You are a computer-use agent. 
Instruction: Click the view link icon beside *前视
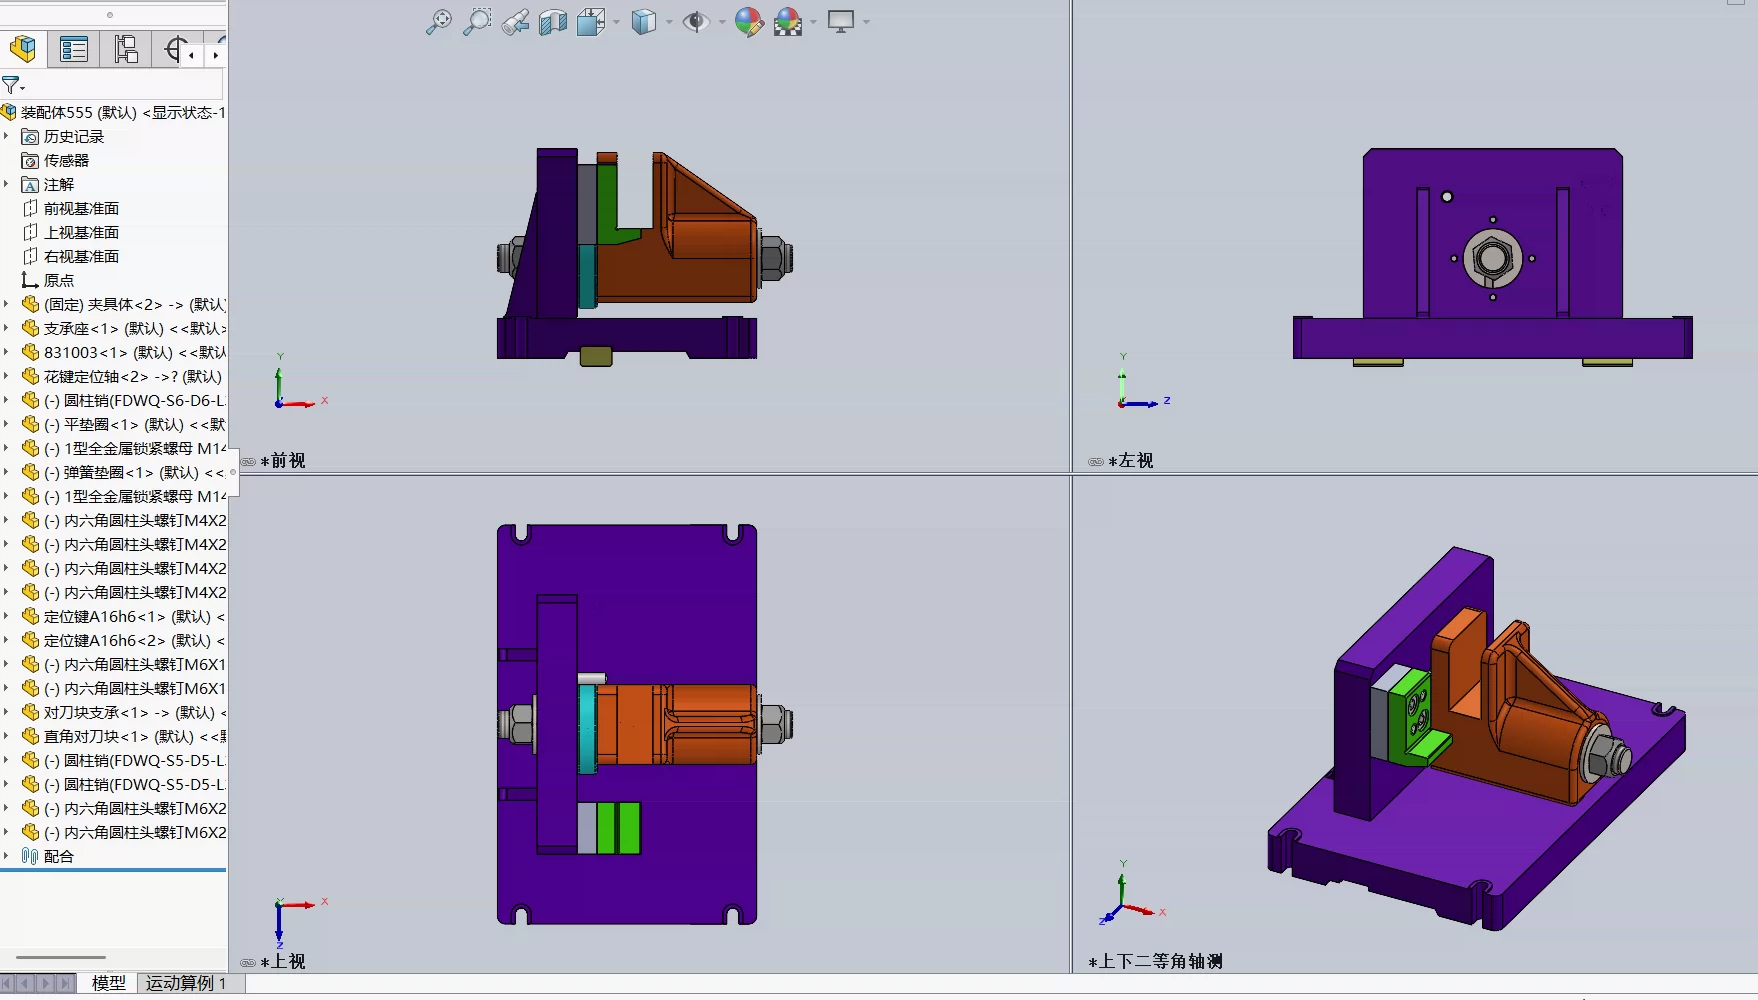click(x=248, y=461)
